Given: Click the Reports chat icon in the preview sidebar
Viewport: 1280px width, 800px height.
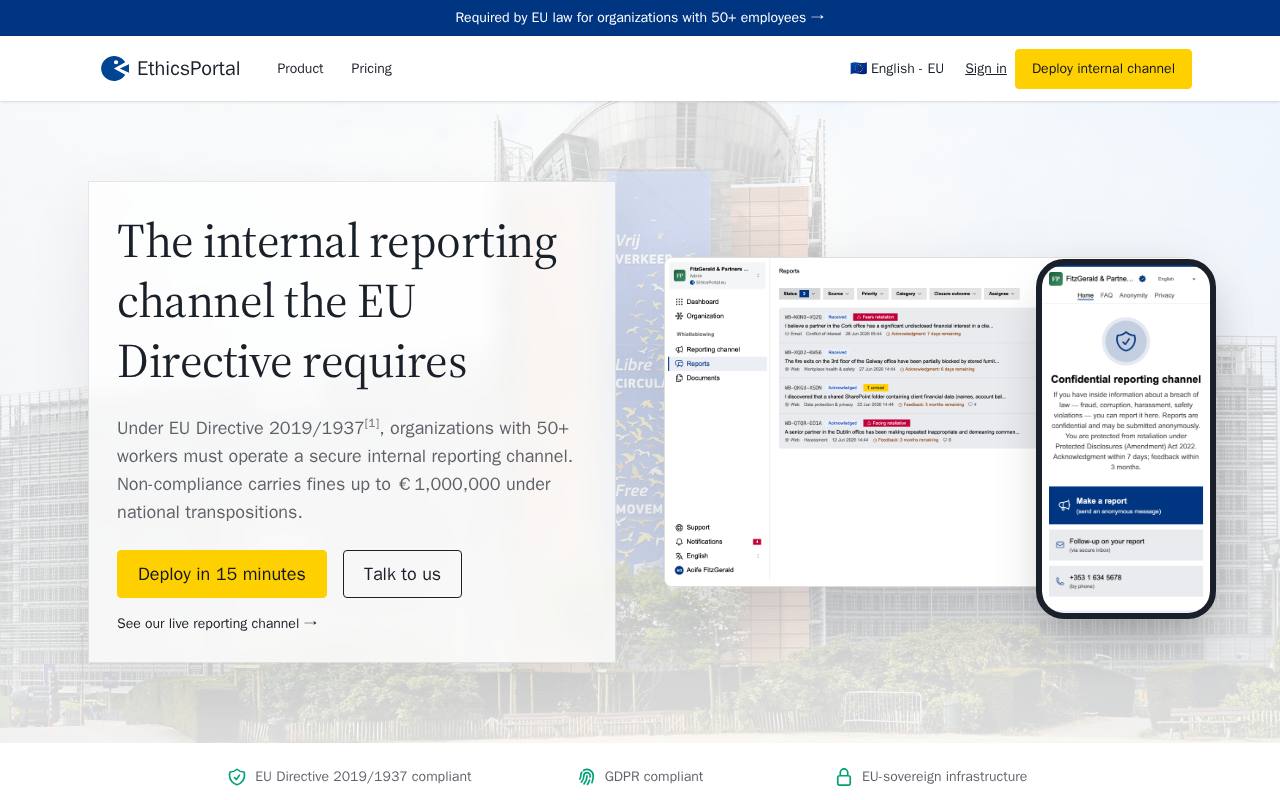Looking at the screenshot, I should click(x=679, y=364).
